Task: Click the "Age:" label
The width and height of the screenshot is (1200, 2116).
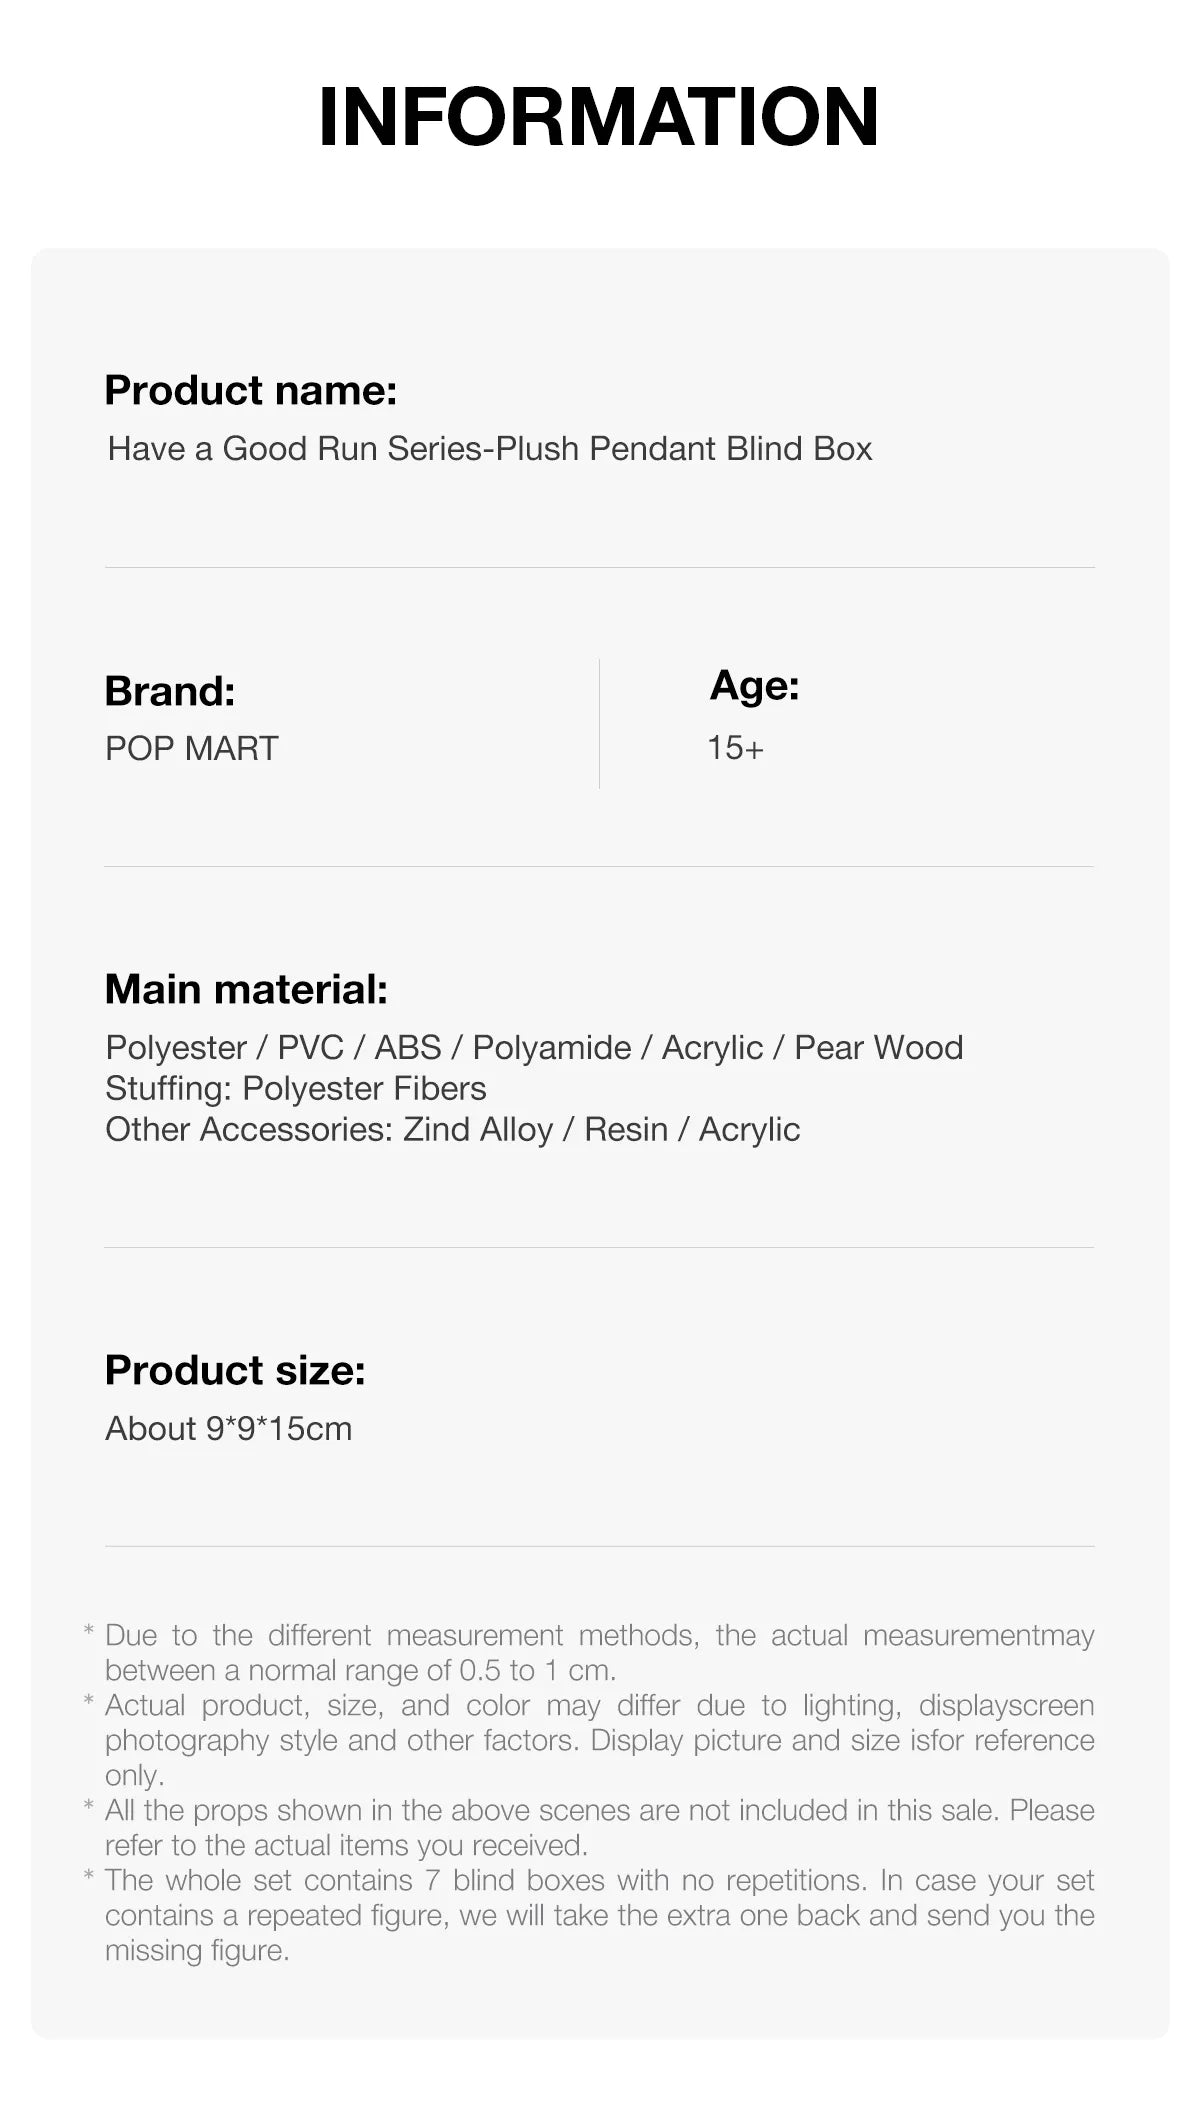Action: click(754, 686)
